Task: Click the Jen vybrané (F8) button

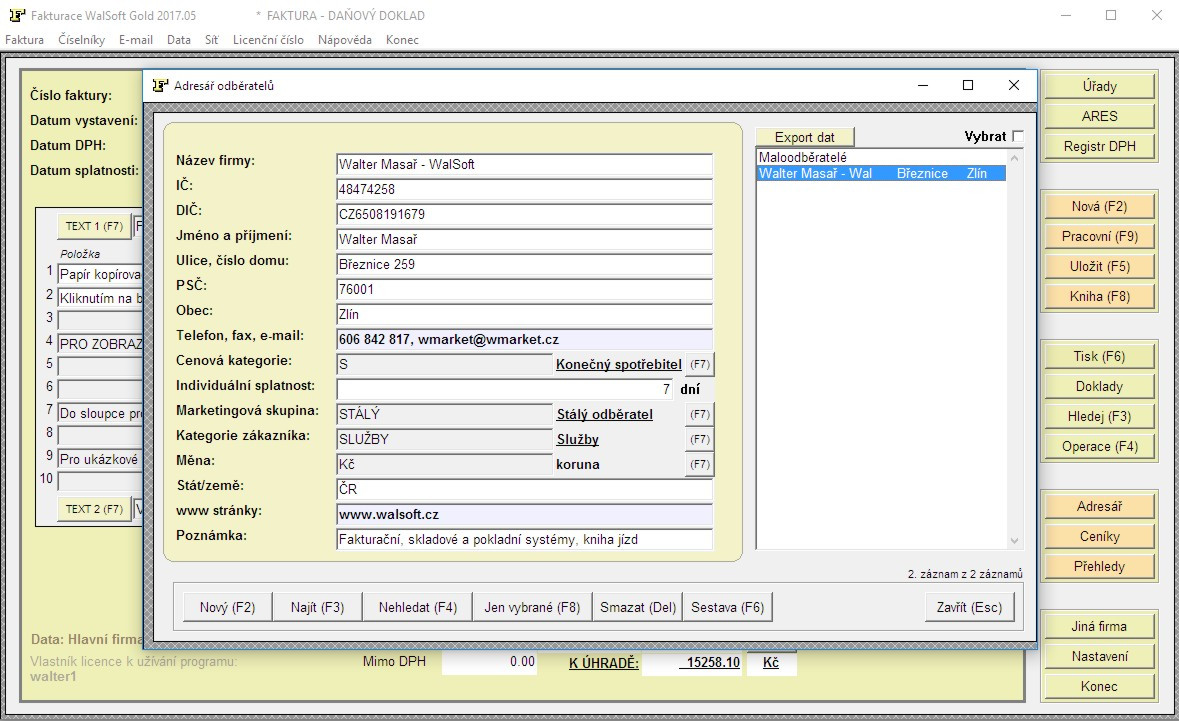Action: pyautogui.click(x=532, y=607)
